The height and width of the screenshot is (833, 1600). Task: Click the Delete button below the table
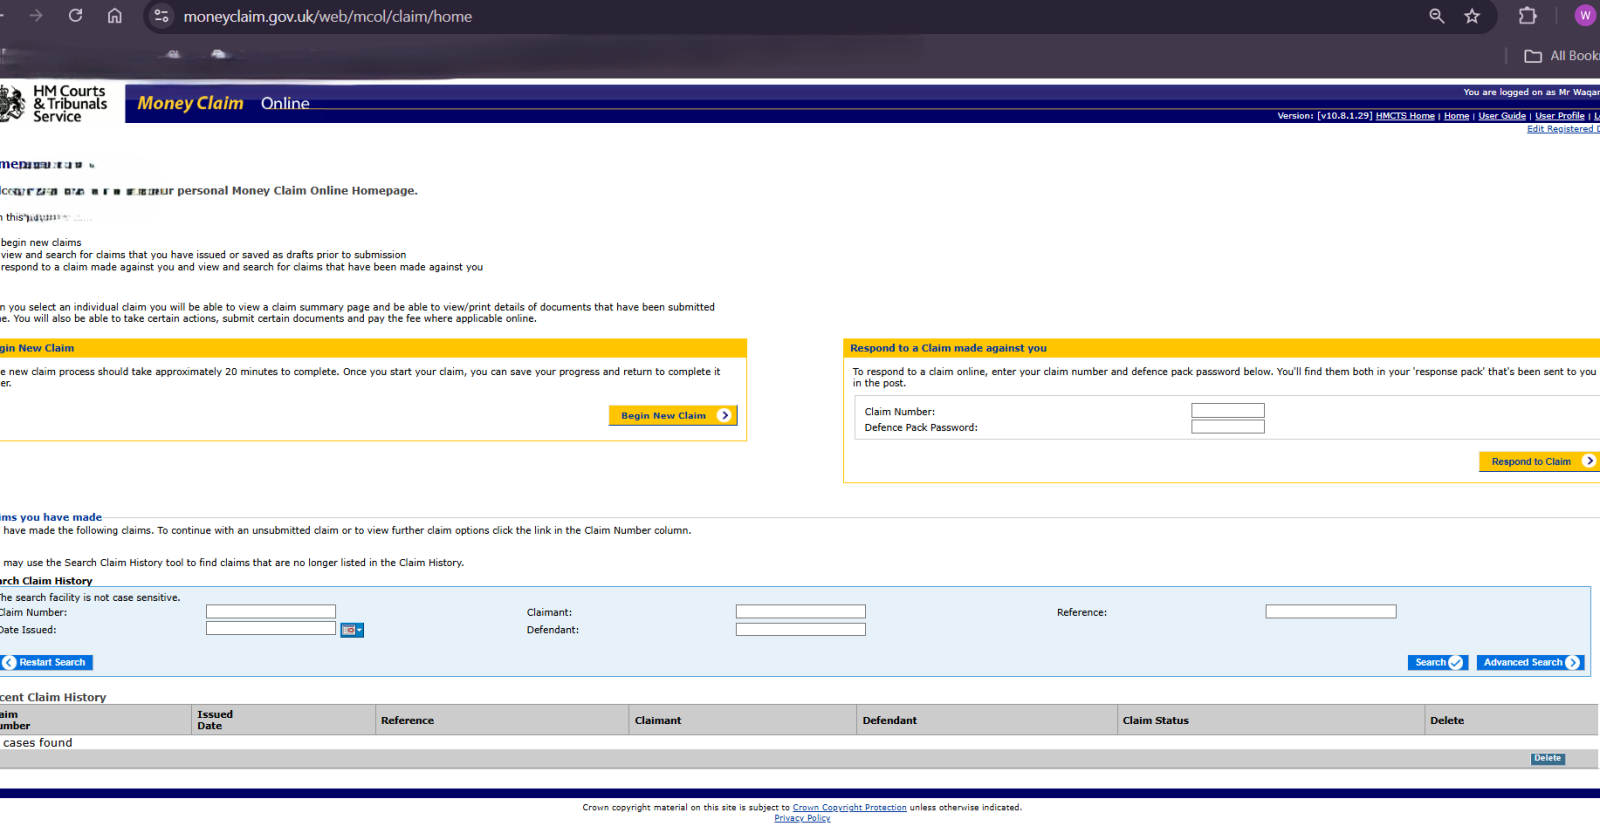tap(1548, 759)
